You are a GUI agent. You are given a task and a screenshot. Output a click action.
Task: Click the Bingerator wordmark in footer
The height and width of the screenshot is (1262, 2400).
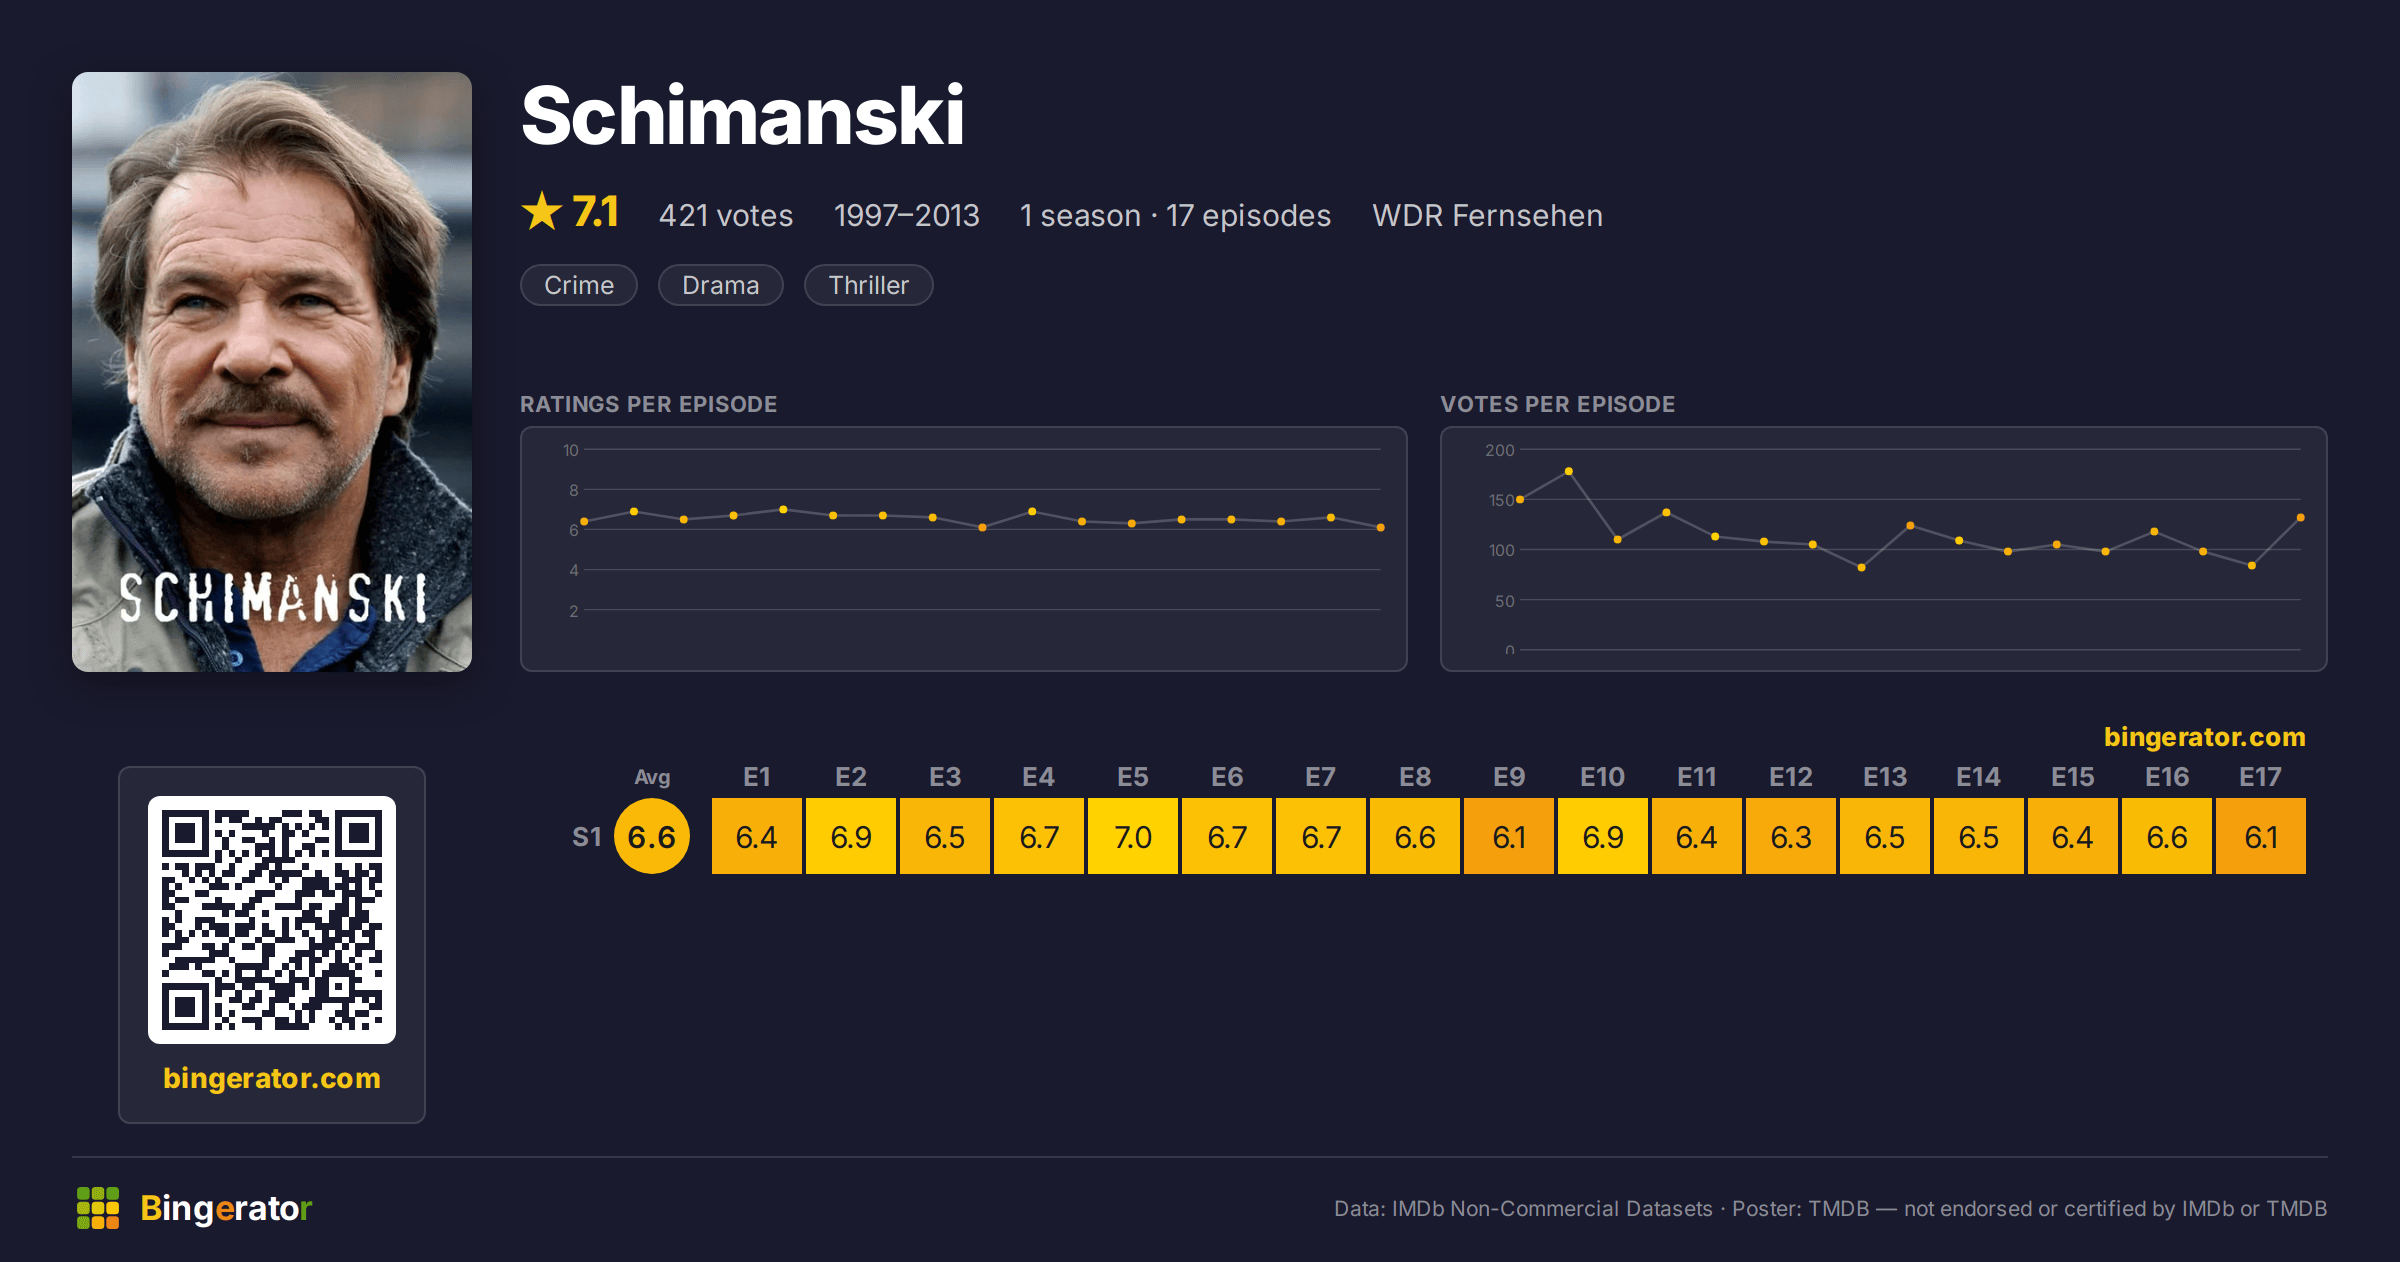pos(226,1208)
